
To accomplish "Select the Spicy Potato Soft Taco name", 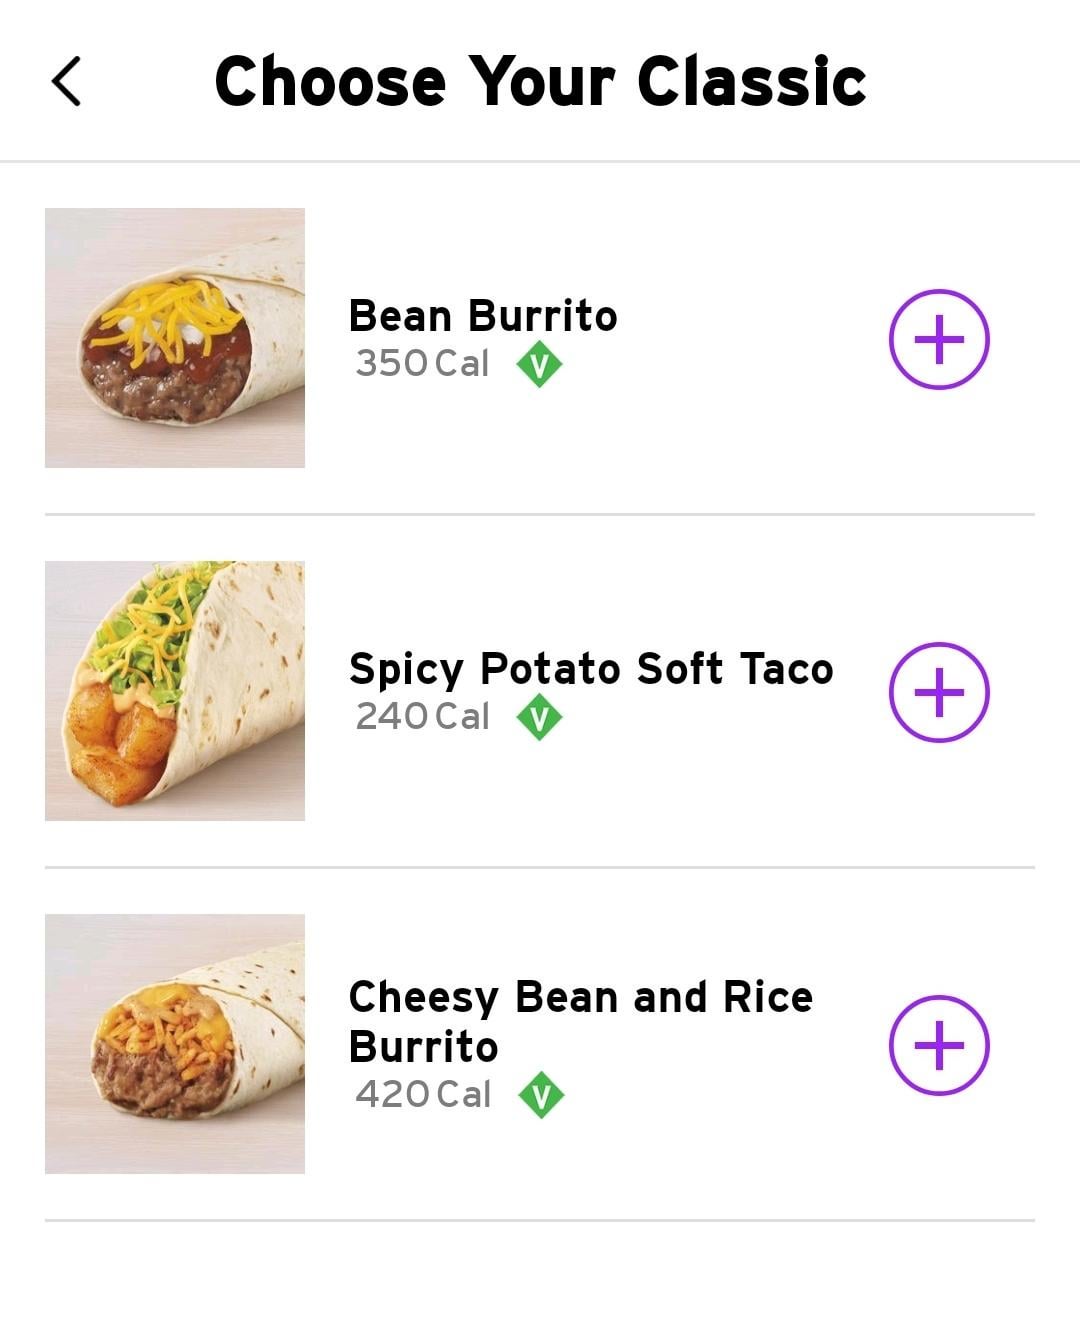I will (x=591, y=669).
